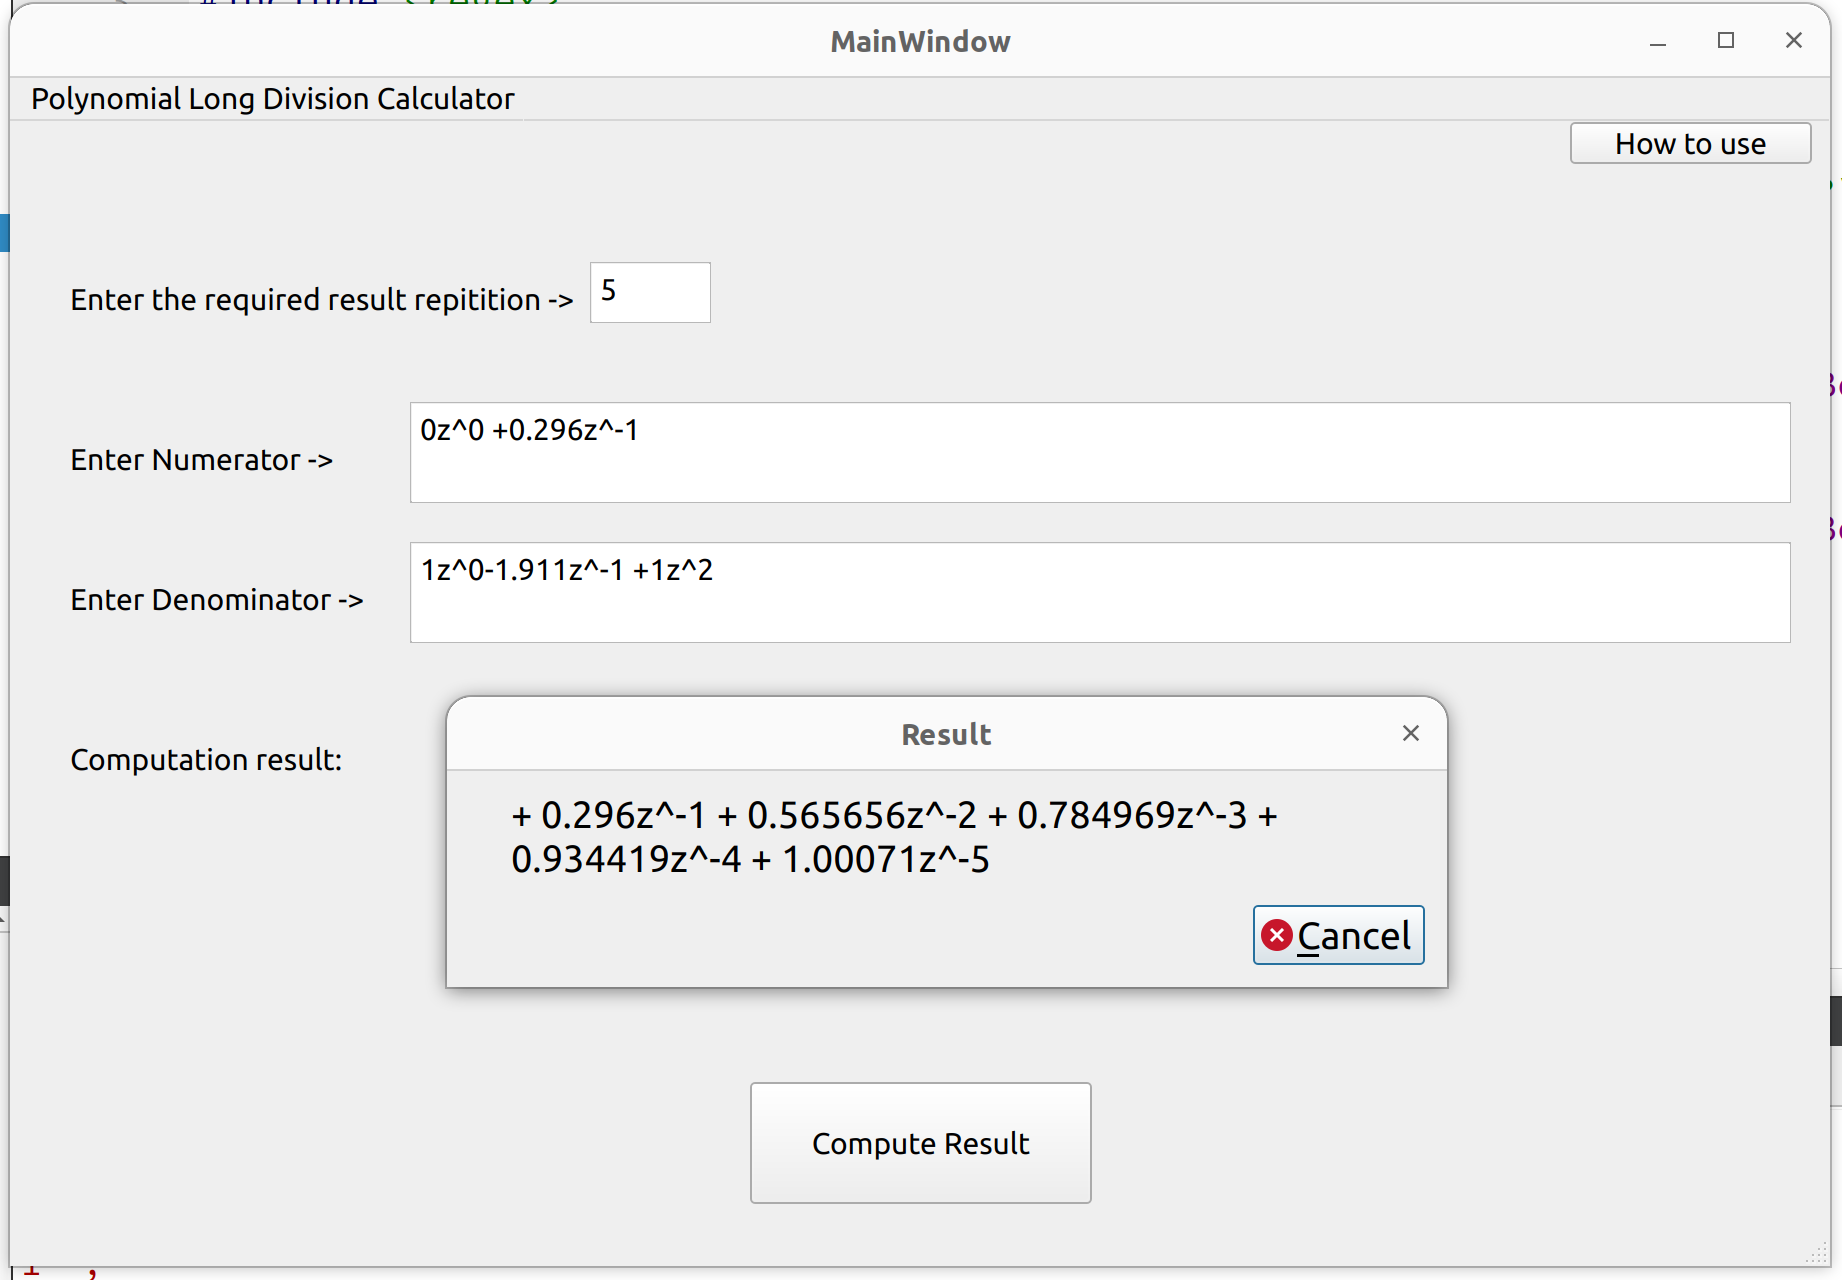Open the How to use help
1842x1280 pixels.
[1690, 143]
